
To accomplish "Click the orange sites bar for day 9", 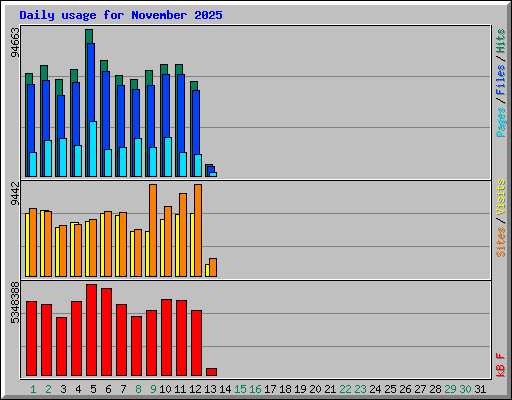I will click(153, 230).
